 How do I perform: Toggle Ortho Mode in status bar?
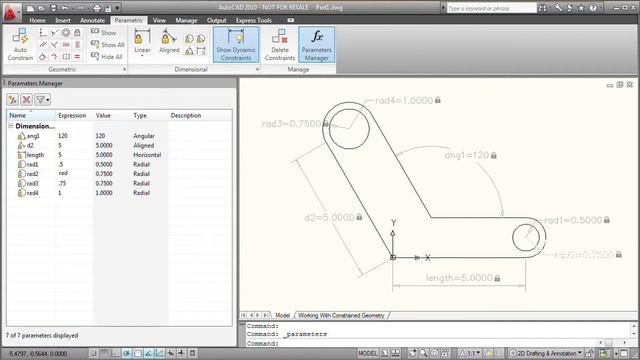(116, 353)
